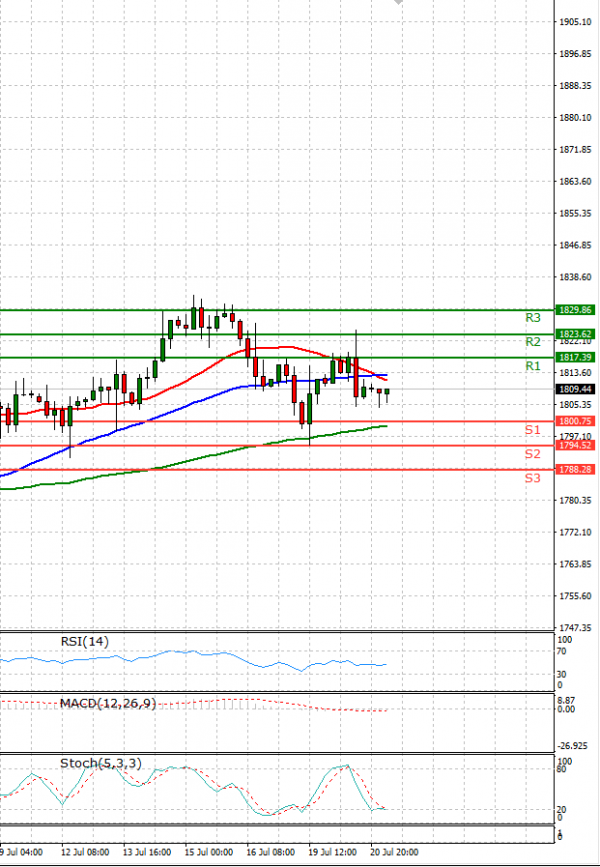Image resolution: width=600 pixels, height=867 pixels.
Task: Select the 1800.75 red price tag
Action: (x=575, y=421)
